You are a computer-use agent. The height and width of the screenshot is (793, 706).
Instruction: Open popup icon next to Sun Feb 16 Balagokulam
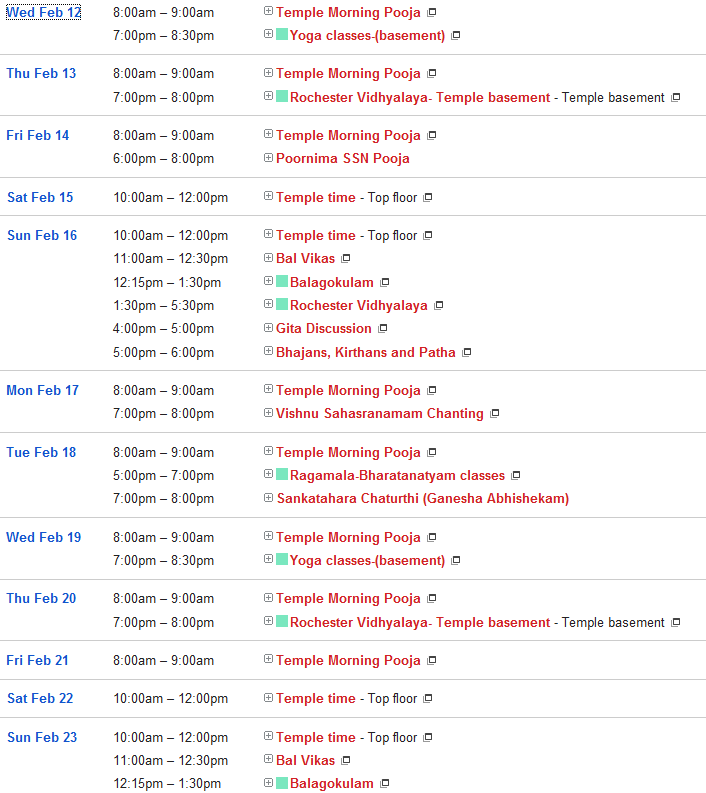(x=385, y=283)
